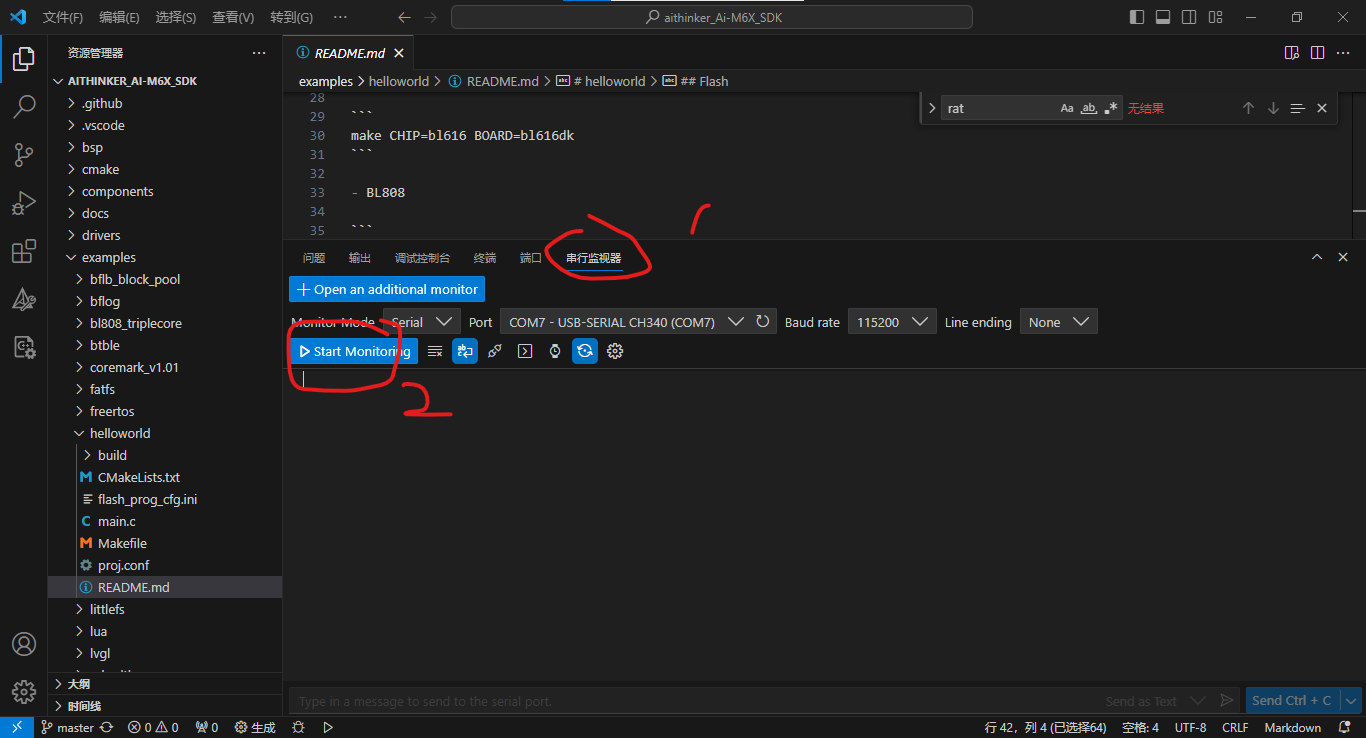This screenshot has height=738, width=1366.
Task: Toggle autoscroll in serial monitor
Action: pyautogui.click(x=465, y=351)
